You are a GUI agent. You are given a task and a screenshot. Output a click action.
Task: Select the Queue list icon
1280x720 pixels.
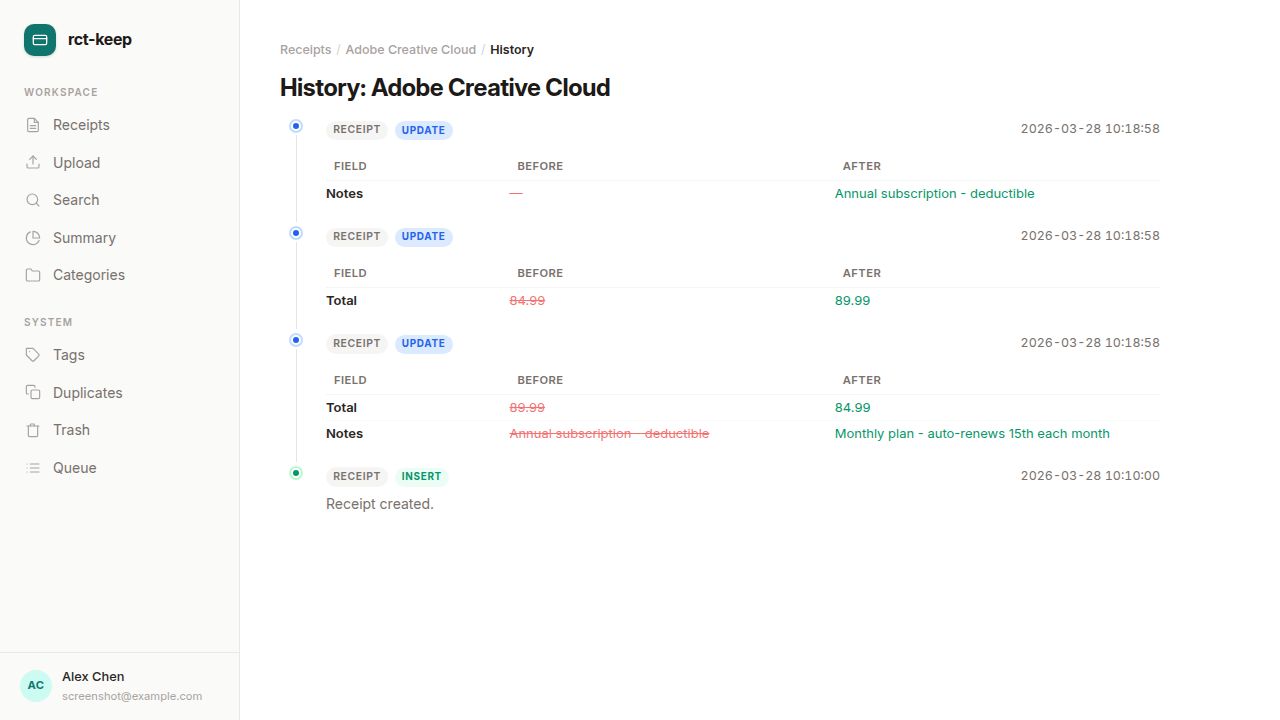[x=34, y=467]
